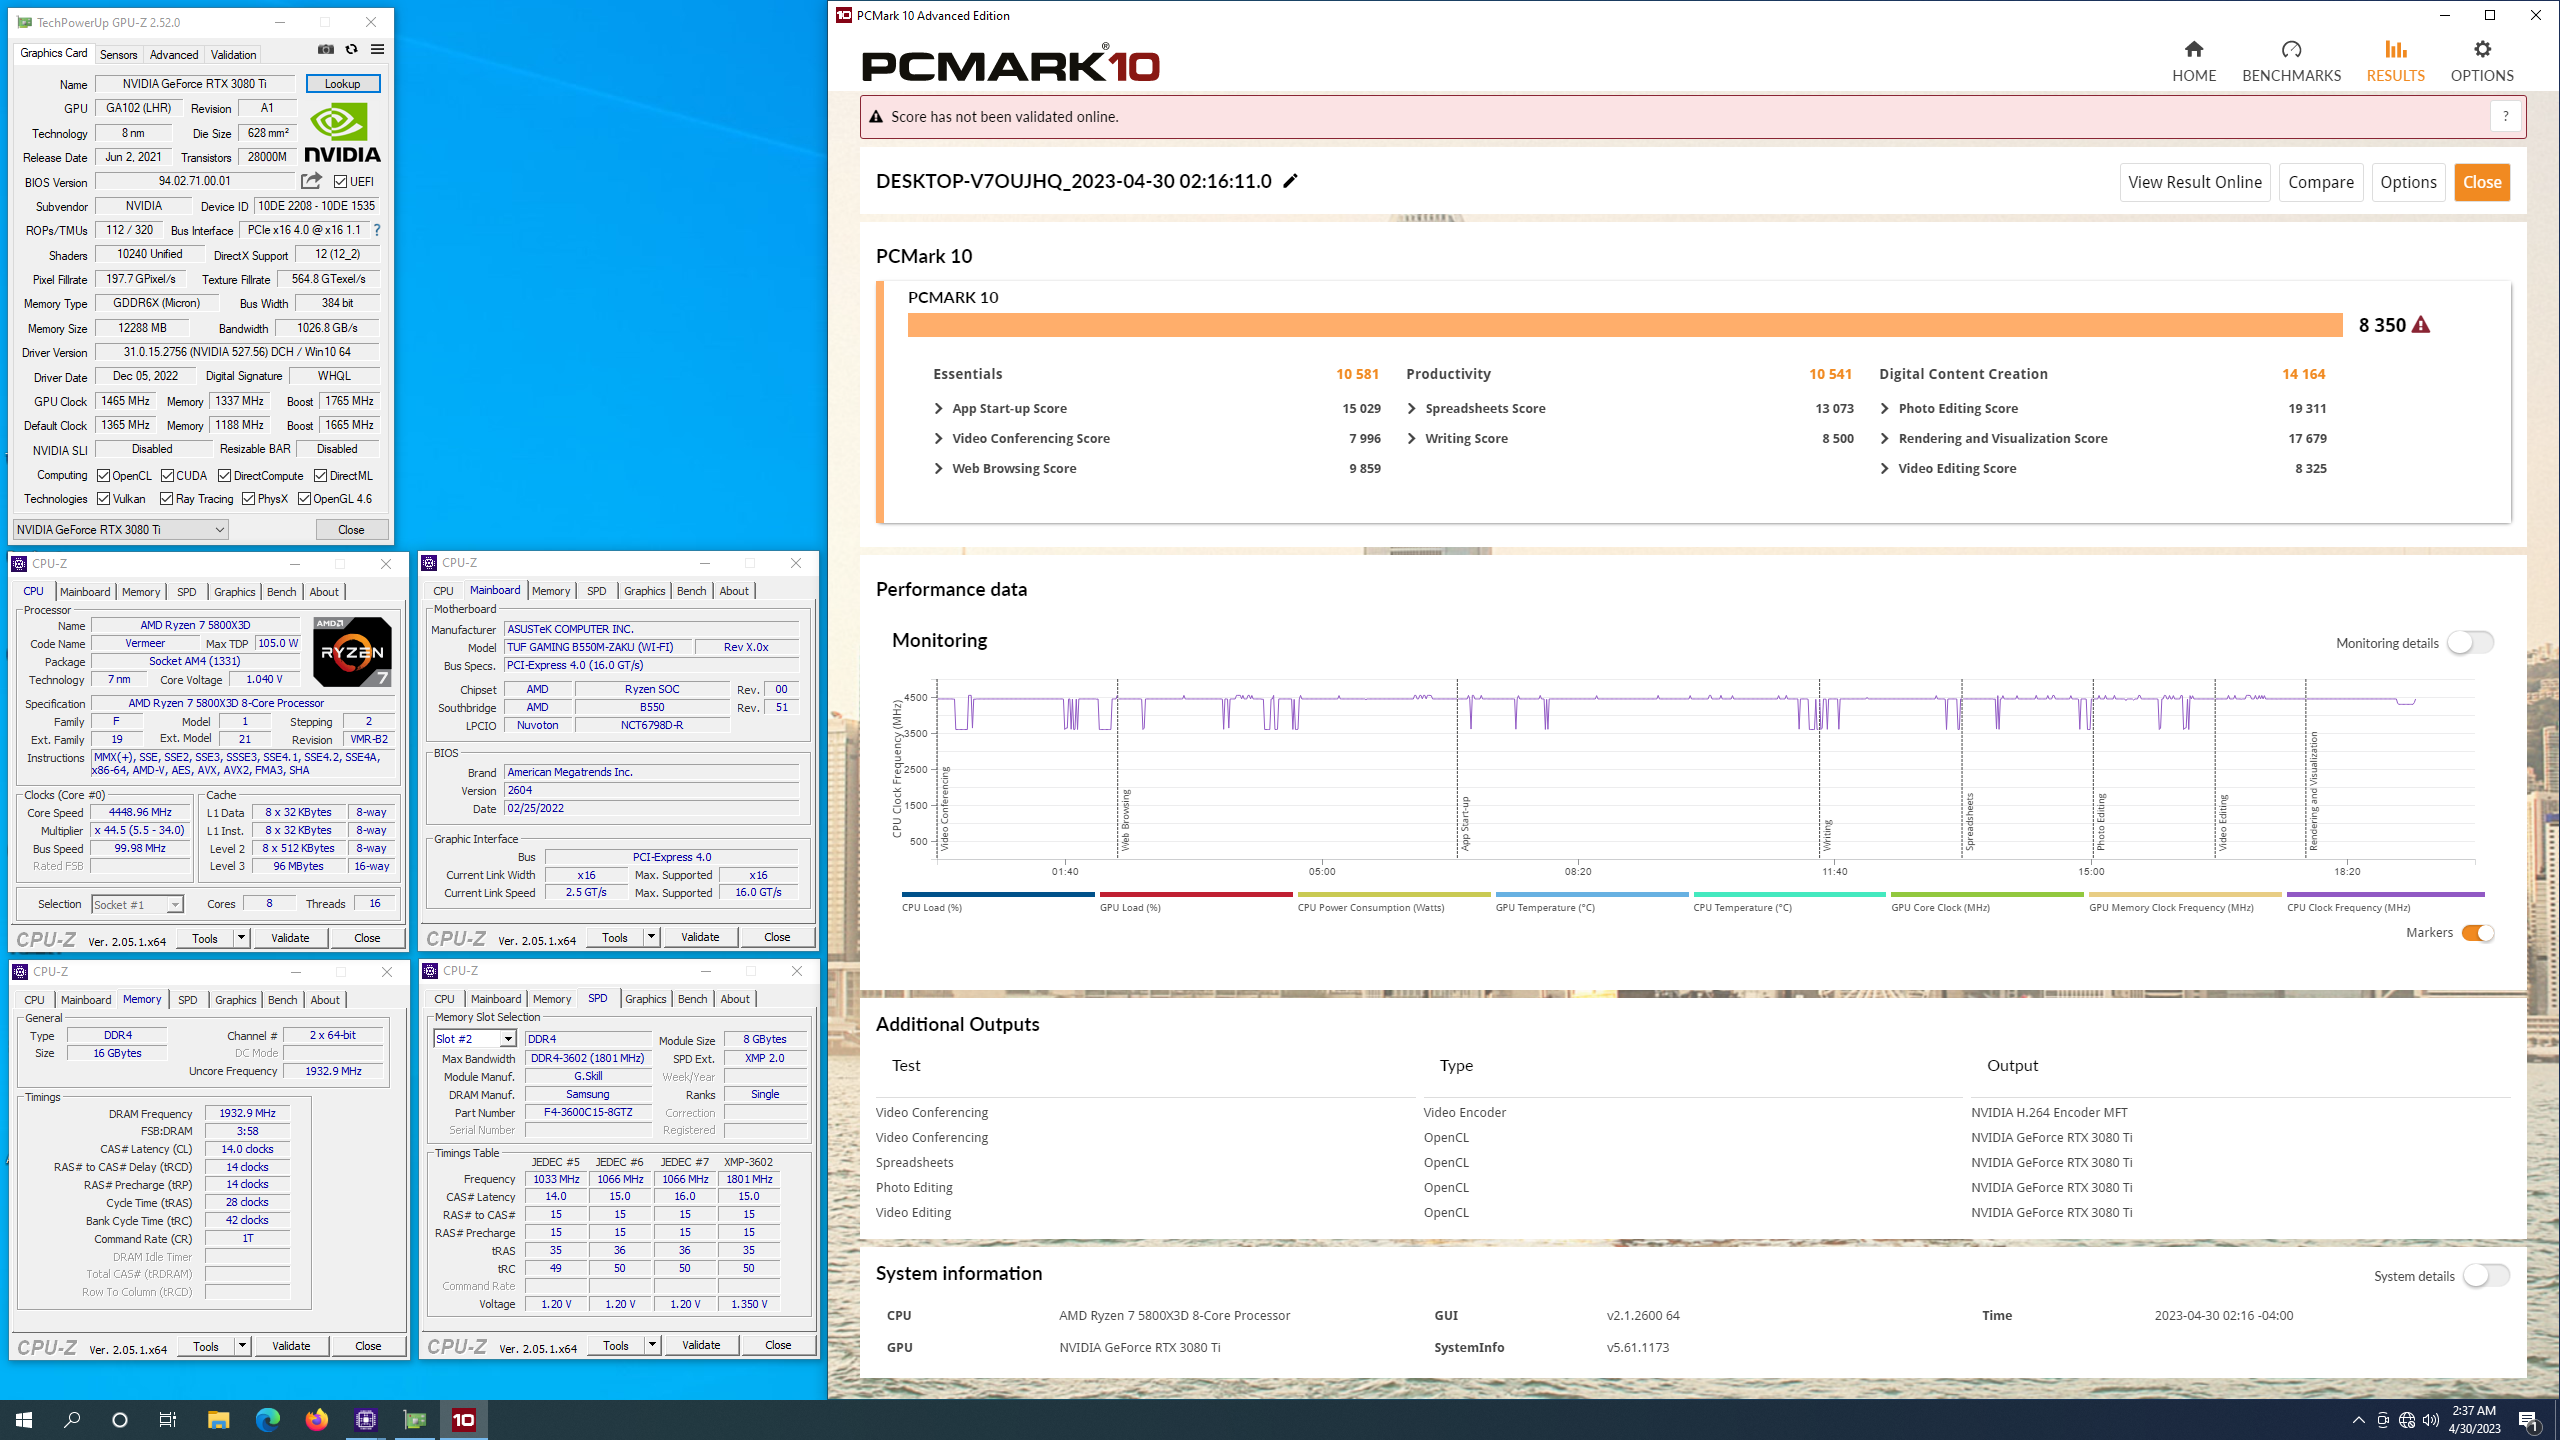The height and width of the screenshot is (1440, 2560).
Task: Expand the Web Browsing Score row
Action: 938,468
